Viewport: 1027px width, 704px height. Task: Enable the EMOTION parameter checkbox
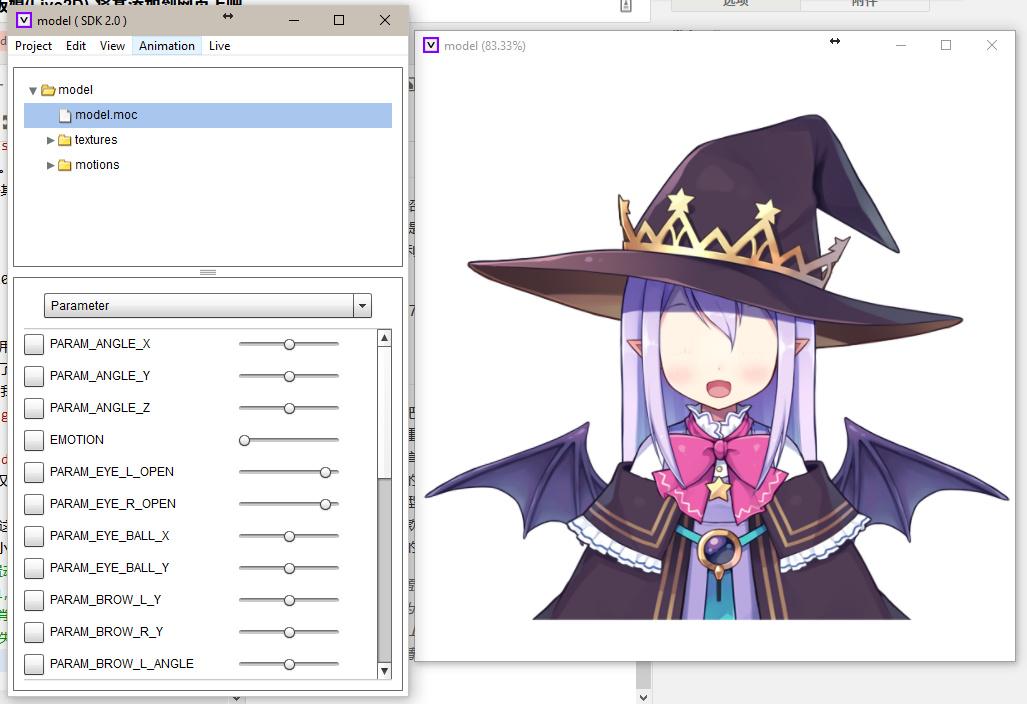[34, 440]
